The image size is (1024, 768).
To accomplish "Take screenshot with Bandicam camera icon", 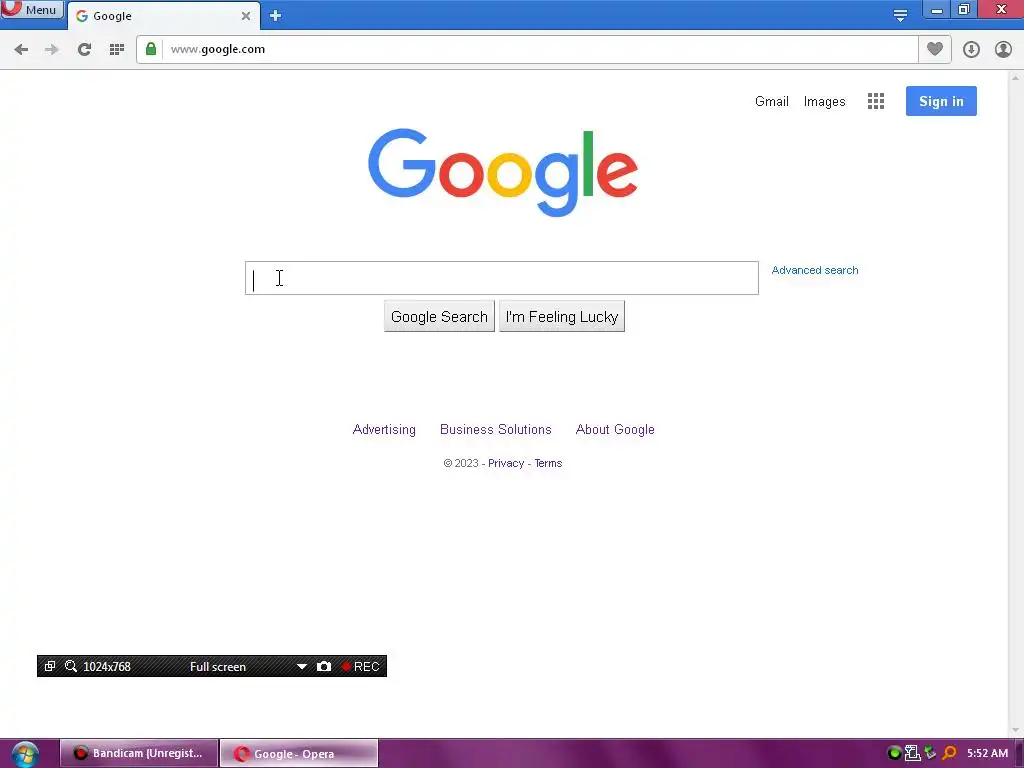I will click(x=324, y=666).
